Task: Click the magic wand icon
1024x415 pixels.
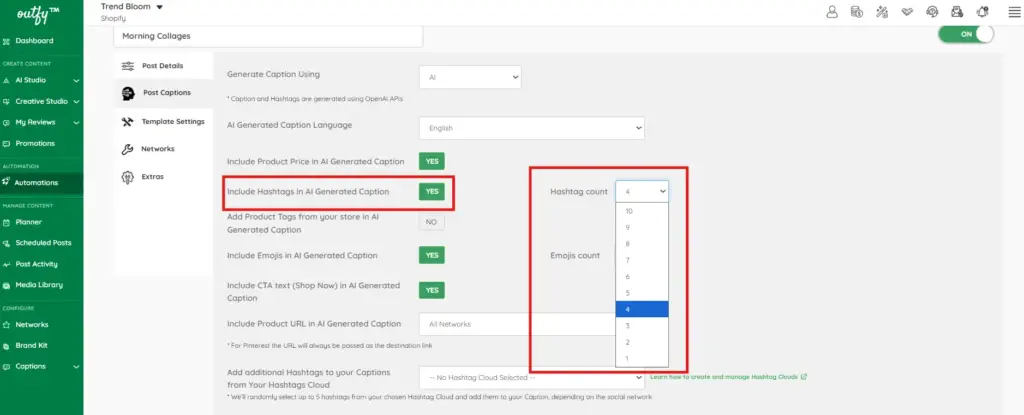Action: 882,11
